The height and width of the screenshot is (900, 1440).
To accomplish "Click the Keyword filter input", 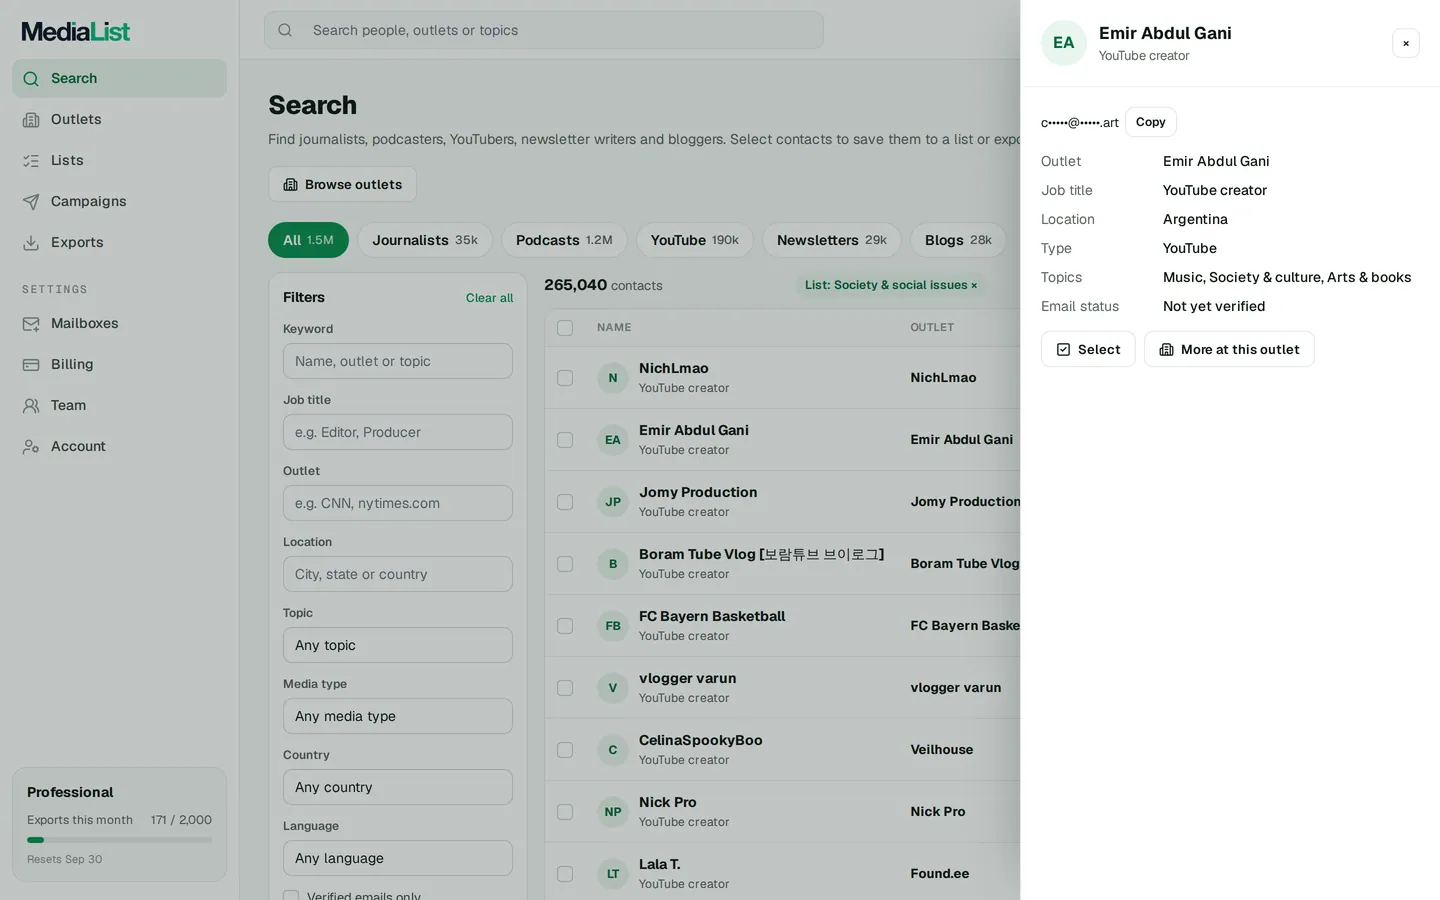I will [398, 361].
